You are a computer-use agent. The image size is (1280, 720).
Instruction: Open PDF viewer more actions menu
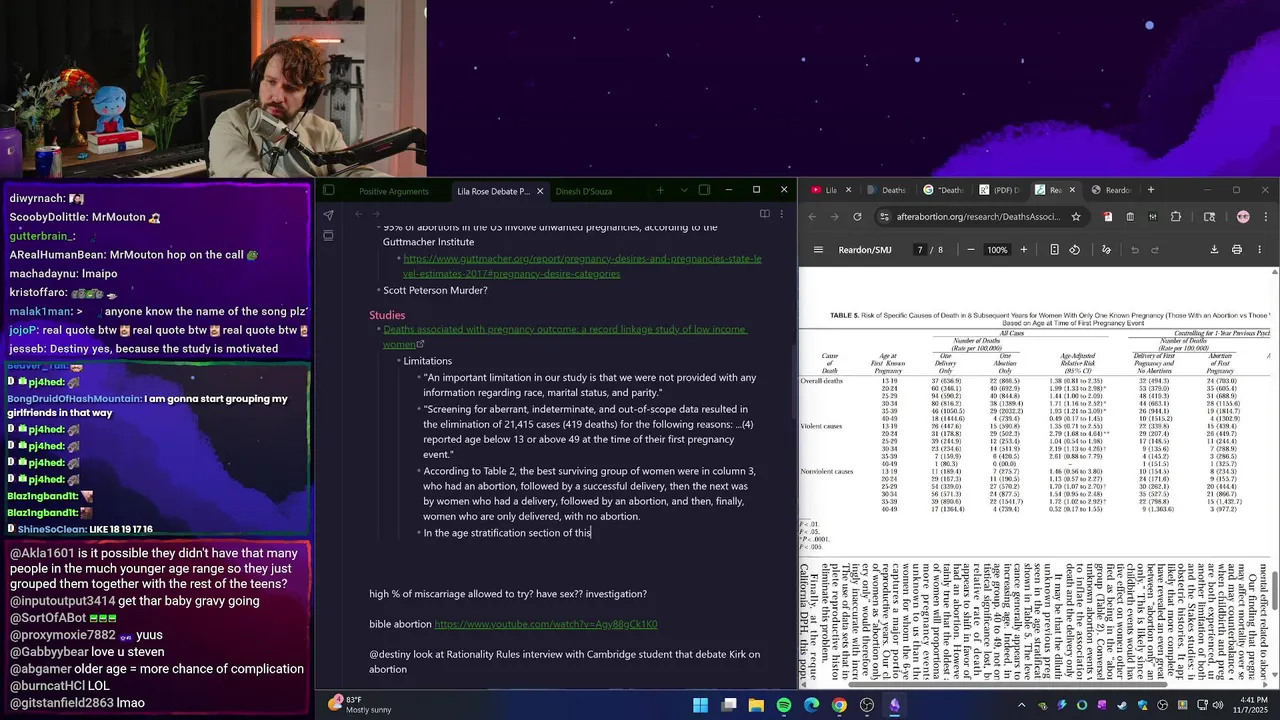[x=1259, y=250]
